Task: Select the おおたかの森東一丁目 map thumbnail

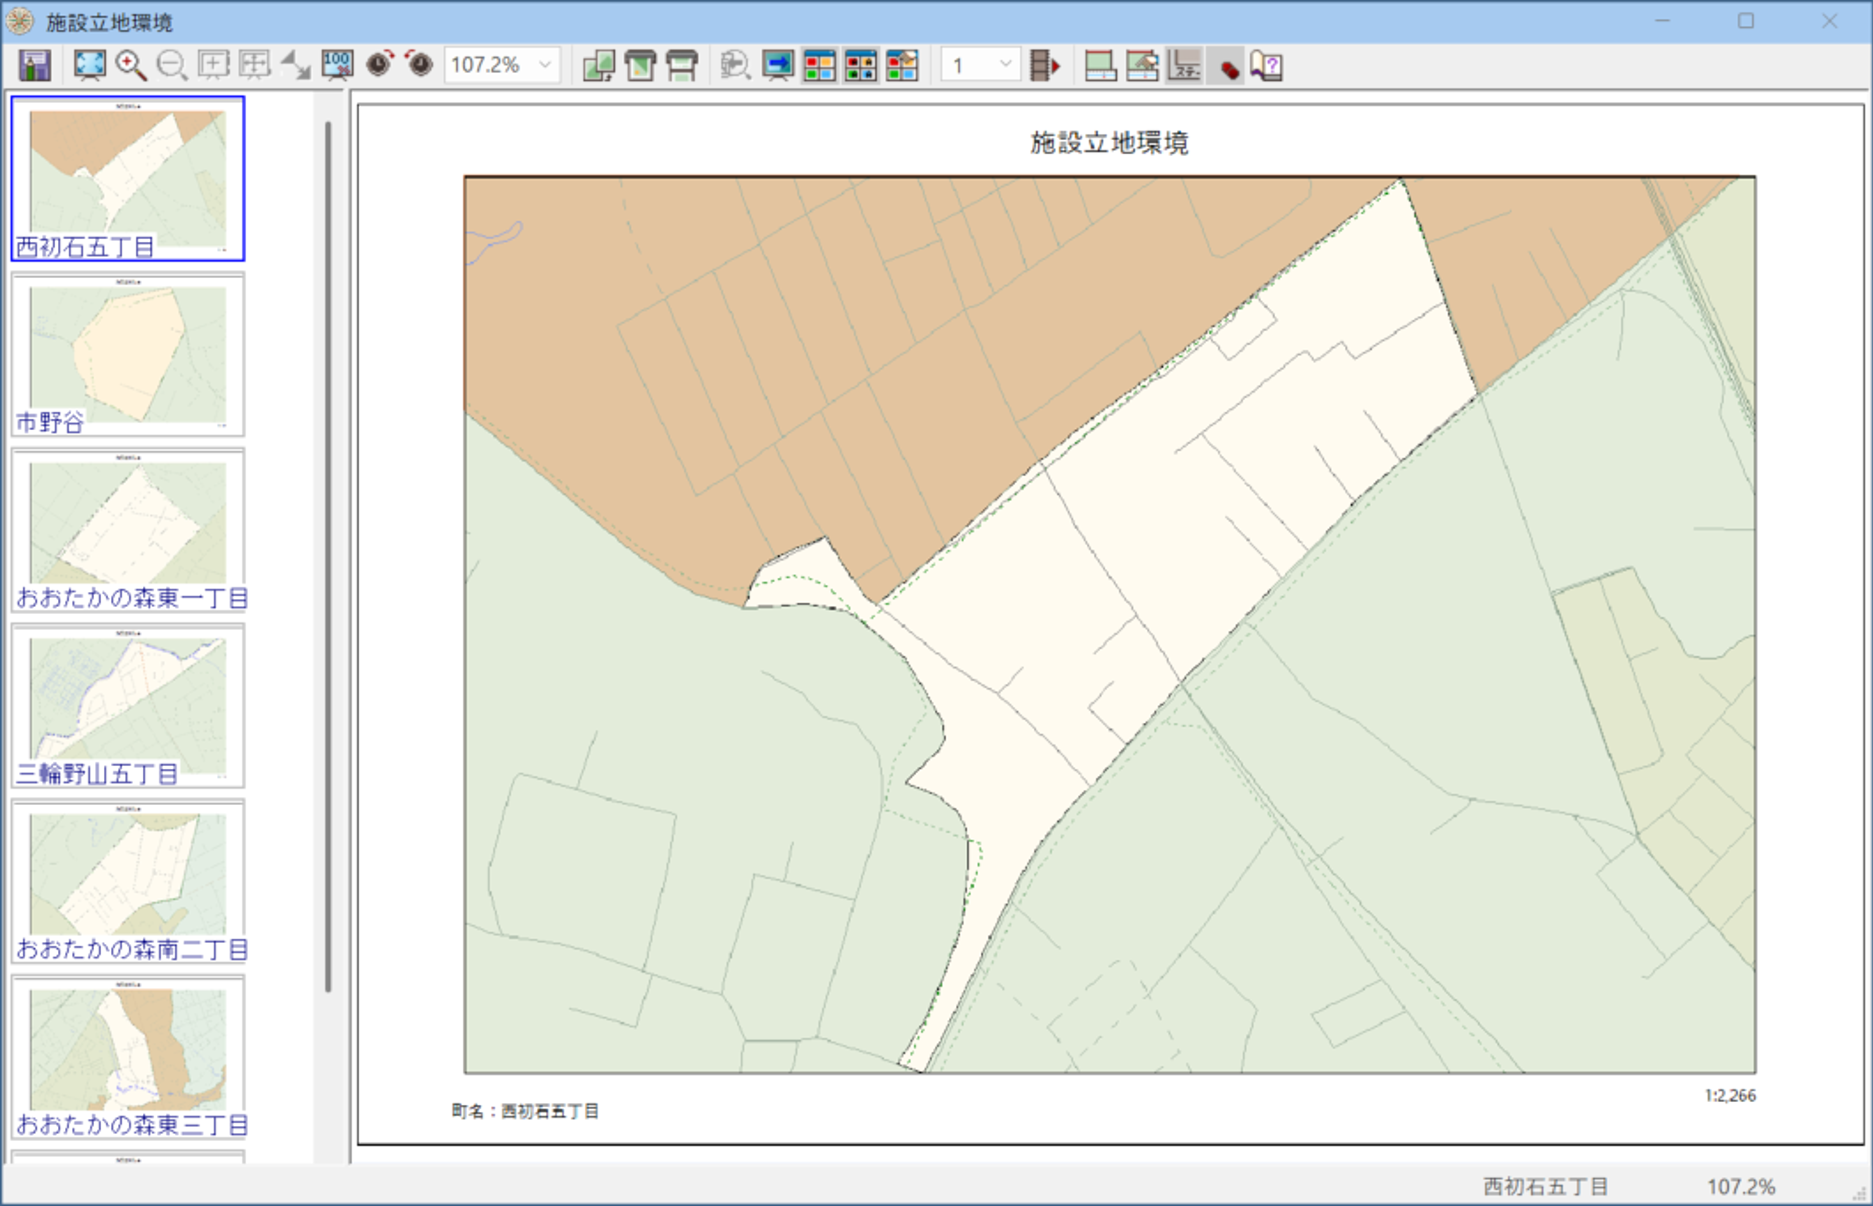Action: coord(128,530)
